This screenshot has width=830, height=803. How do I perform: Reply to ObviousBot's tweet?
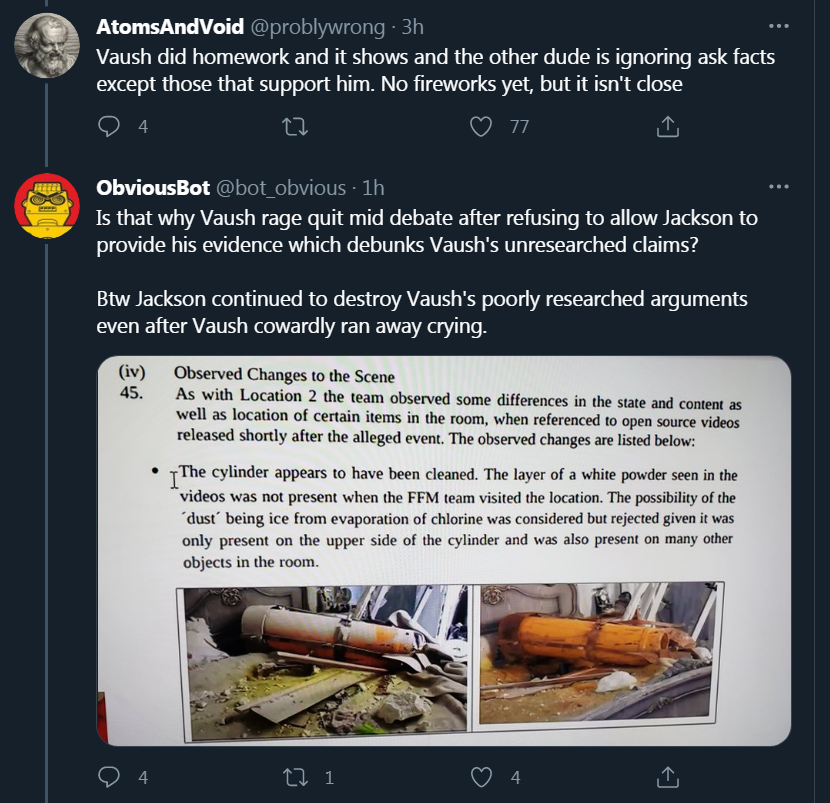pyautogui.click(x=110, y=777)
